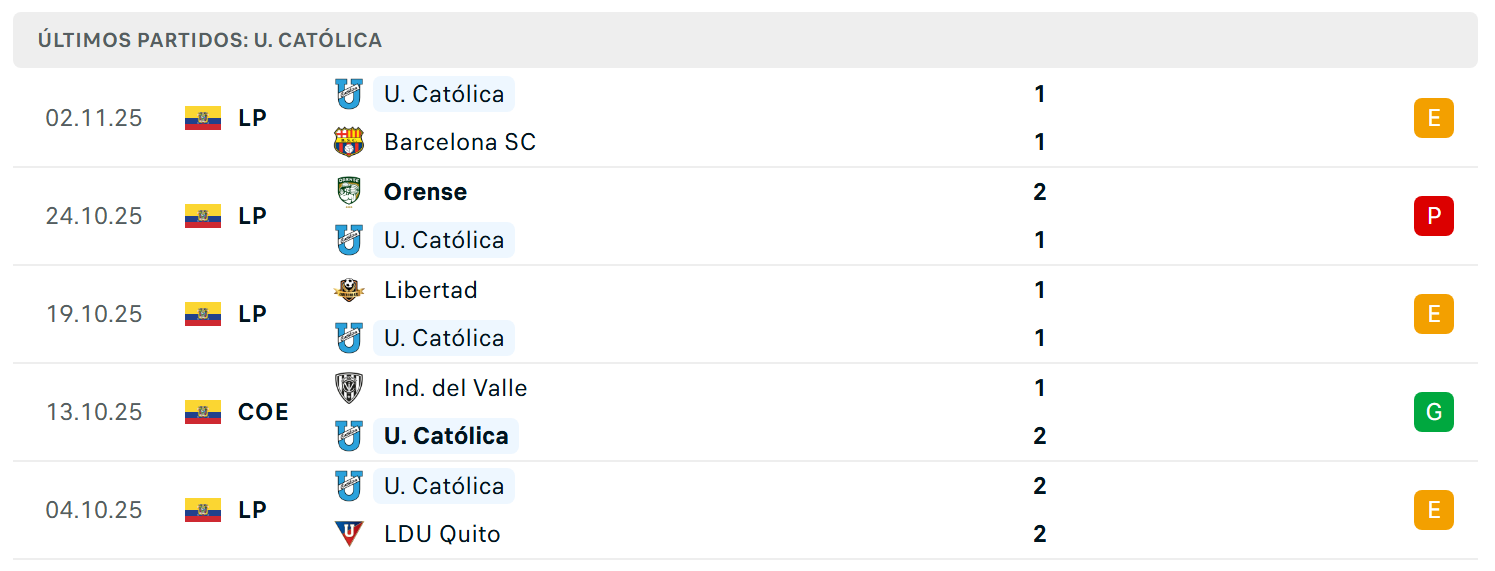Click the 19.10.25 match date

94,314
